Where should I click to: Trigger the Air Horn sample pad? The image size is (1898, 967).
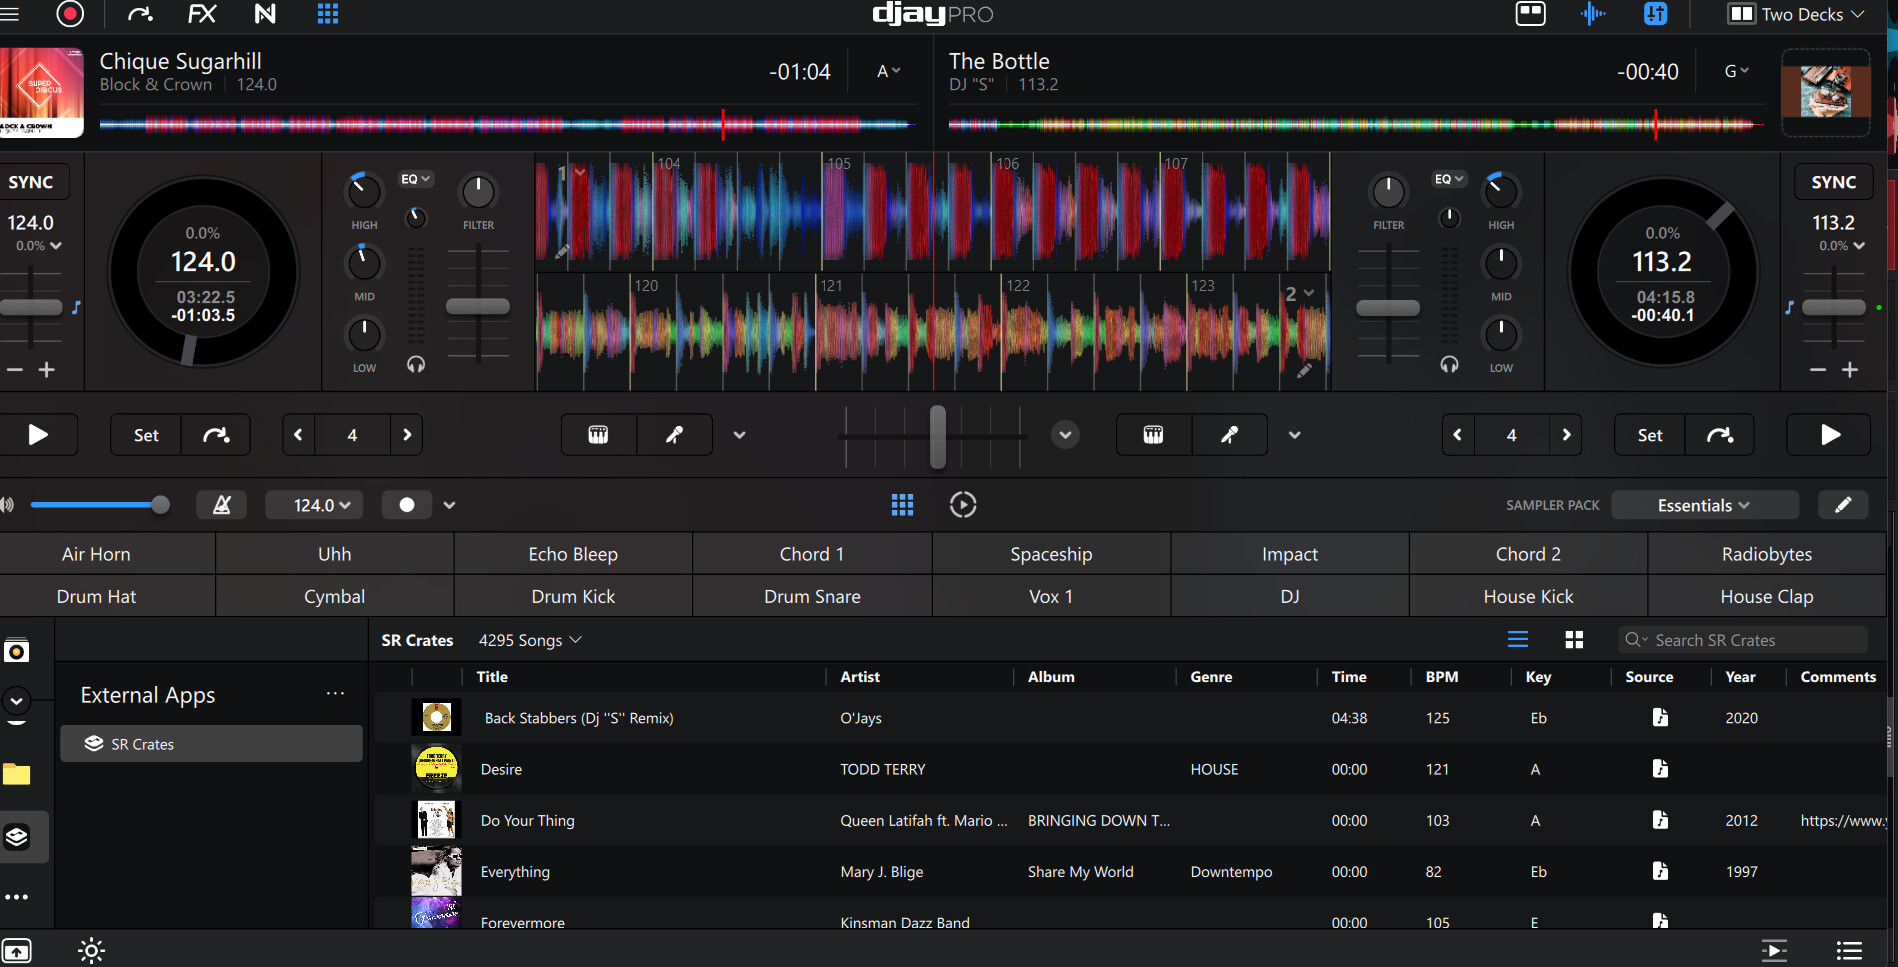pos(96,554)
